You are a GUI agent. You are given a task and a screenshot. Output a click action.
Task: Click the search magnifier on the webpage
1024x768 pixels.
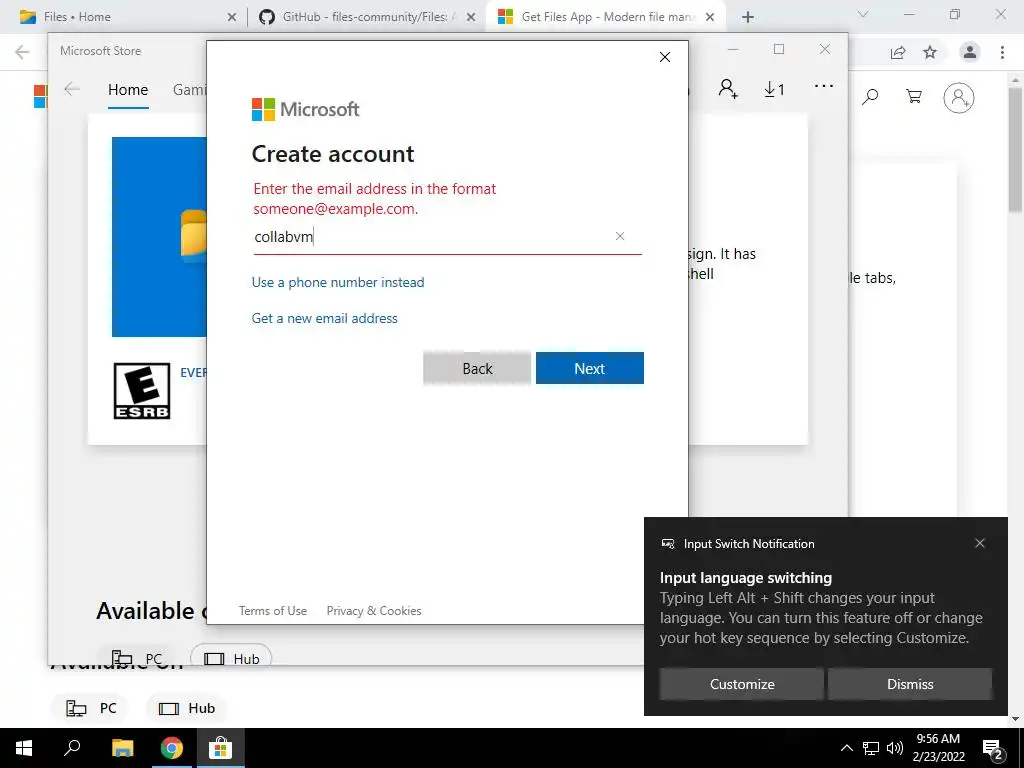(x=870, y=97)
